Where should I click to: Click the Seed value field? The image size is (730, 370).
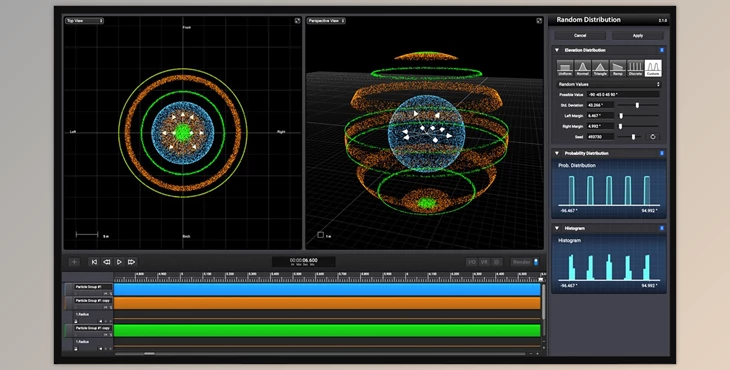pos(601,137)
